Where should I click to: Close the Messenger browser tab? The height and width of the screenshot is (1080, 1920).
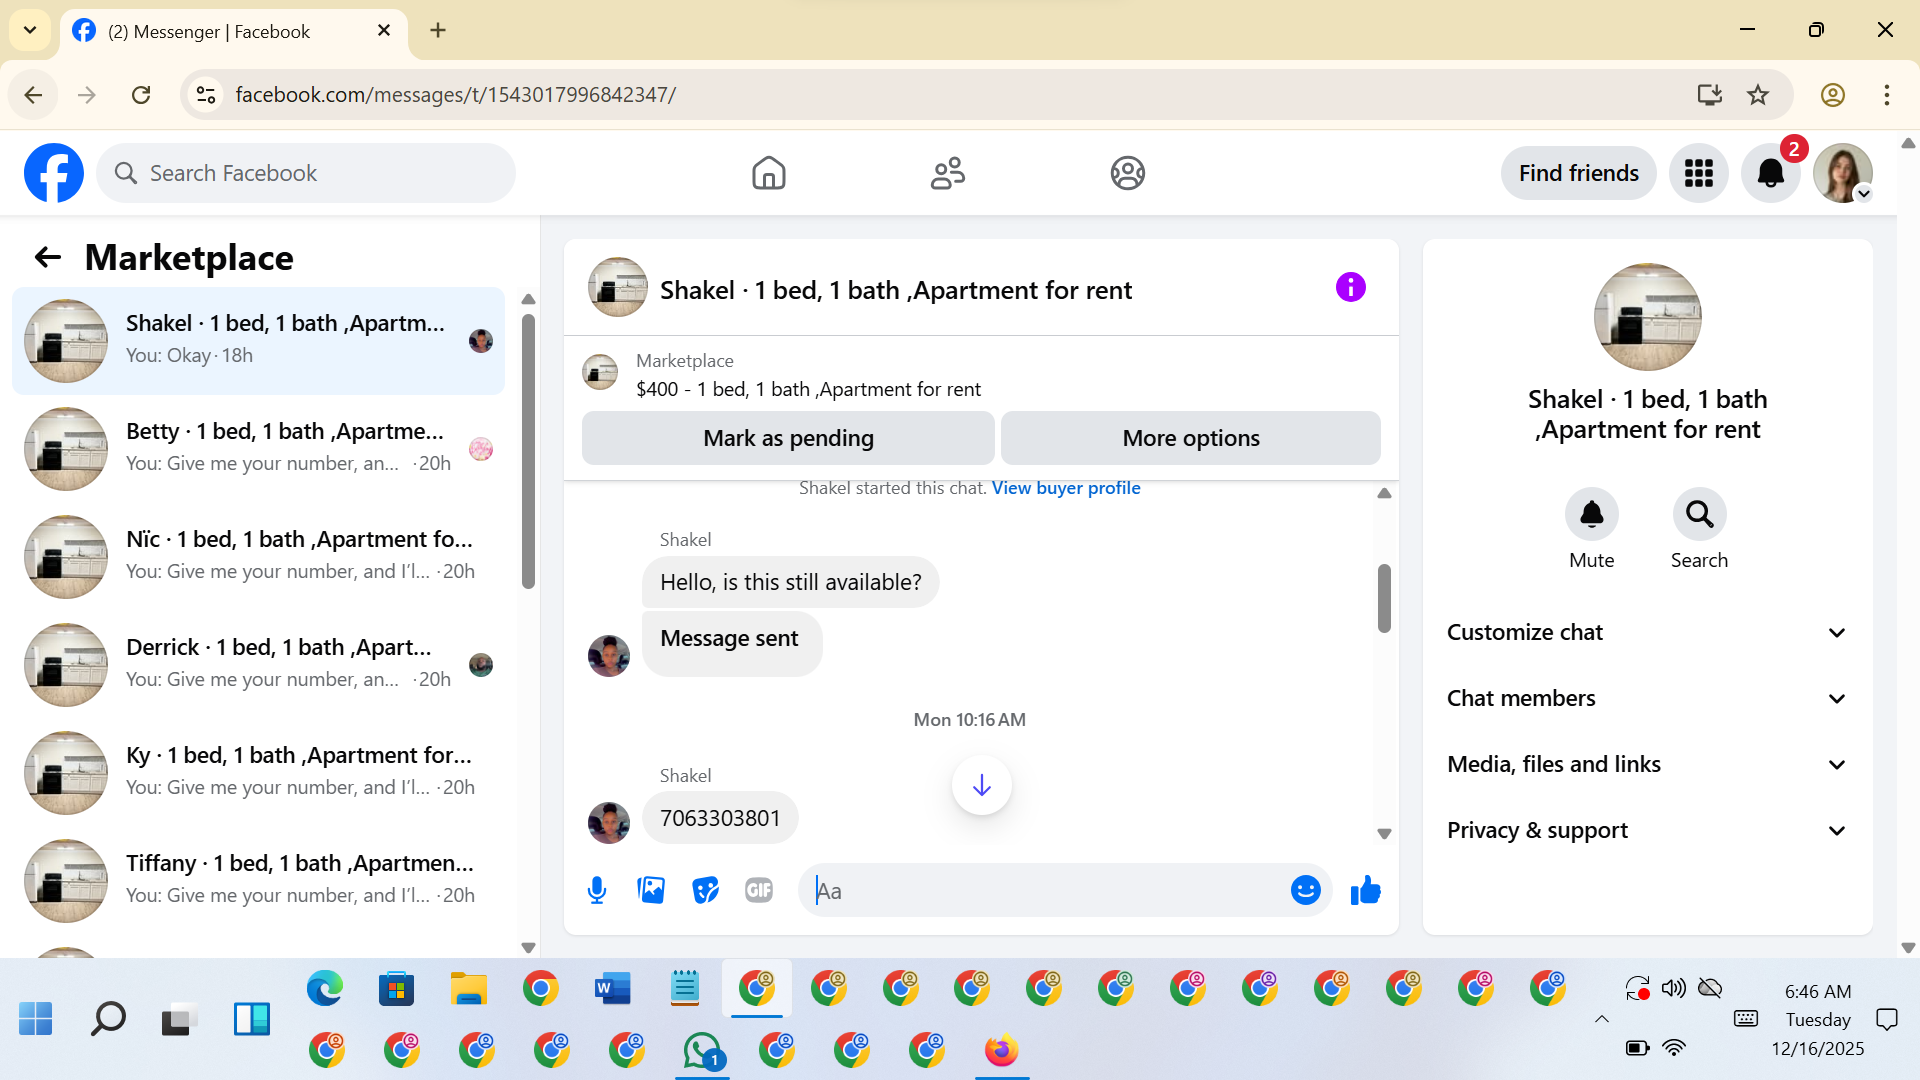click(384, 31)
